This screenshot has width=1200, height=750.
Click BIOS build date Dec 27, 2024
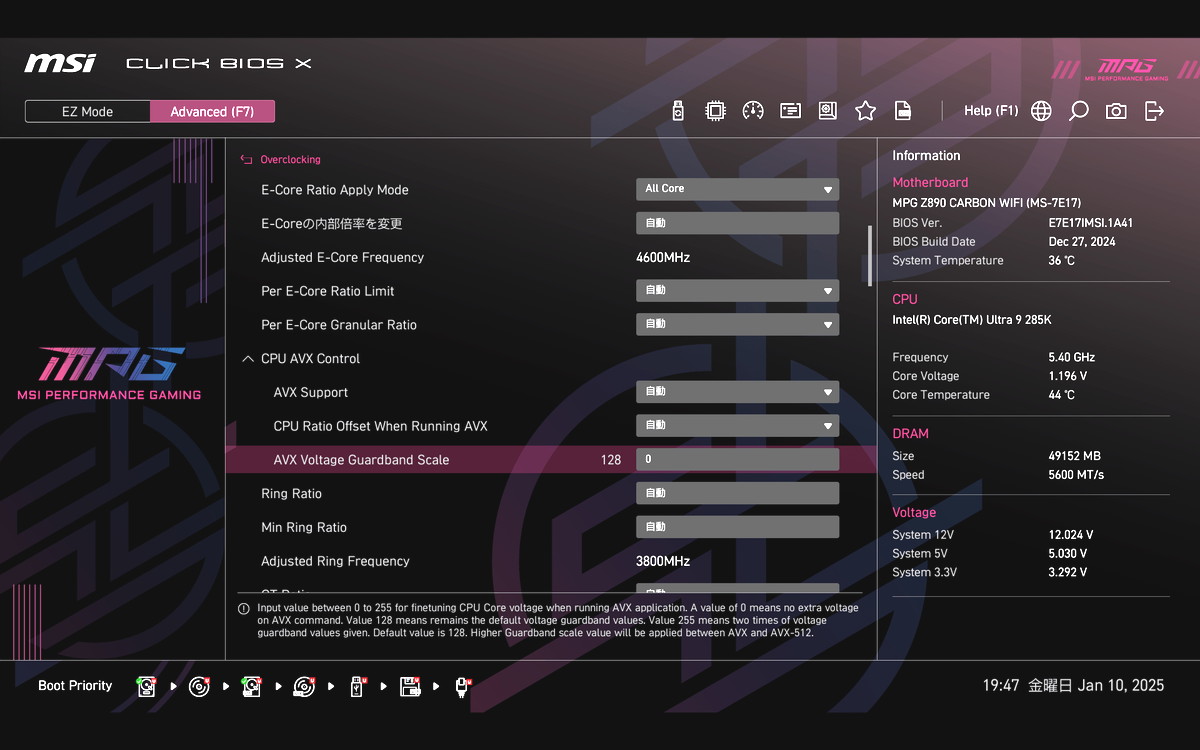[x=1082, y=241]
